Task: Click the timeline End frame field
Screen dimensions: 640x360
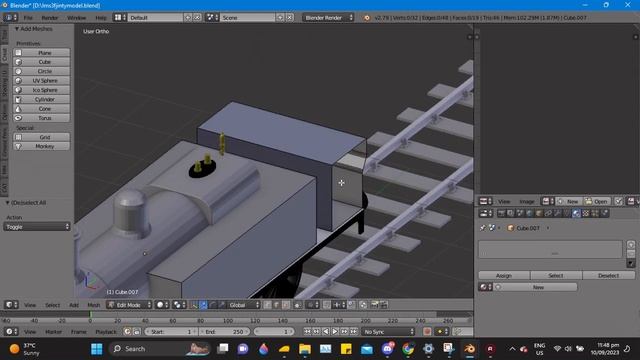Action: click(224, 332)
